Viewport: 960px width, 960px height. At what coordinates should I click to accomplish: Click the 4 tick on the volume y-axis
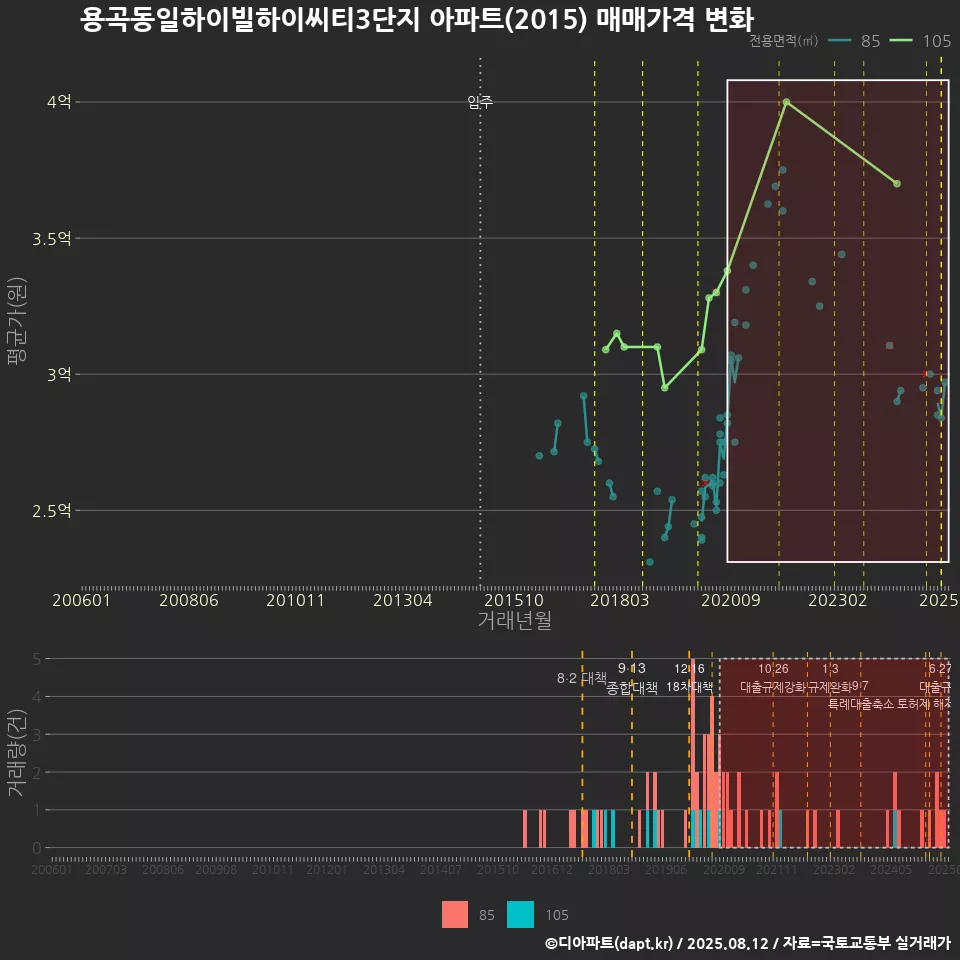37,697
